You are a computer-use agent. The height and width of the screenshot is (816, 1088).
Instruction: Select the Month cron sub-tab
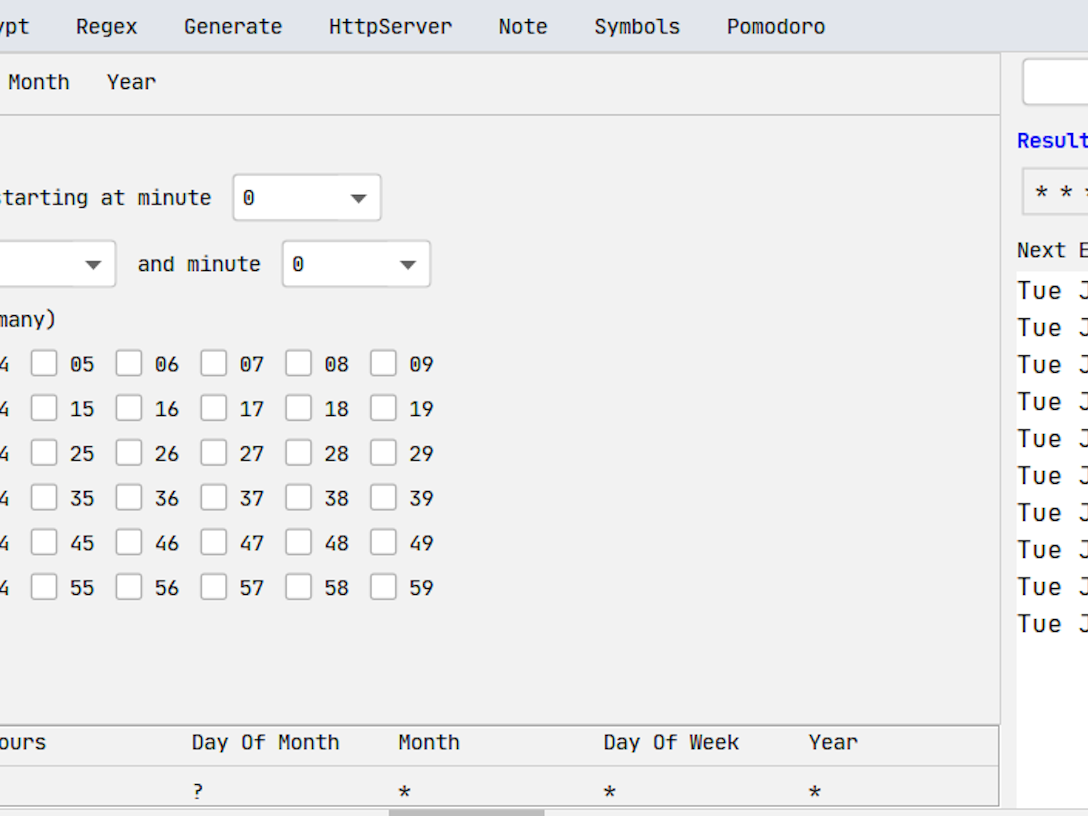tap(39, 83)
